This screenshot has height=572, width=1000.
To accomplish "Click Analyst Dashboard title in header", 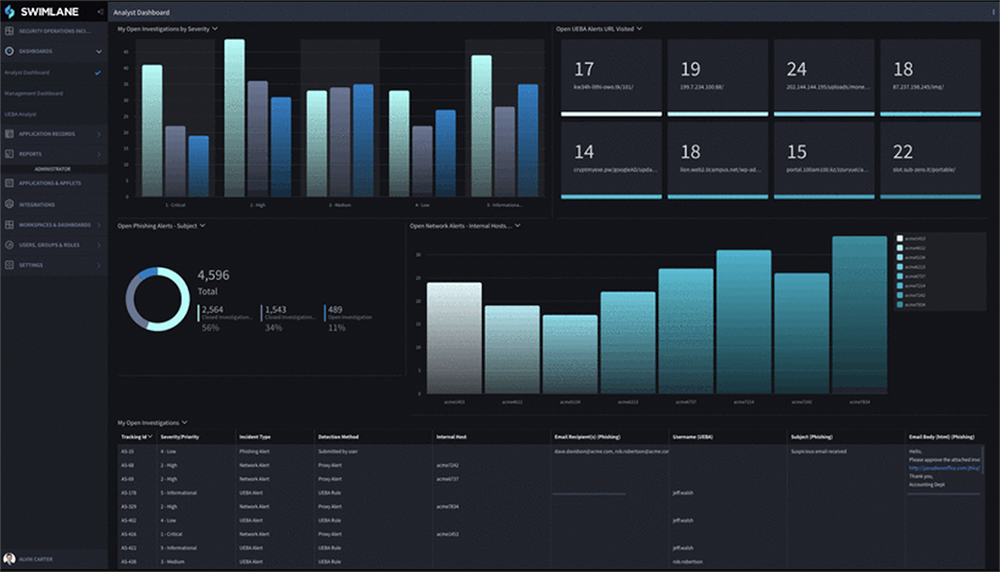I will pyautogui.click(x=142, y=12).
